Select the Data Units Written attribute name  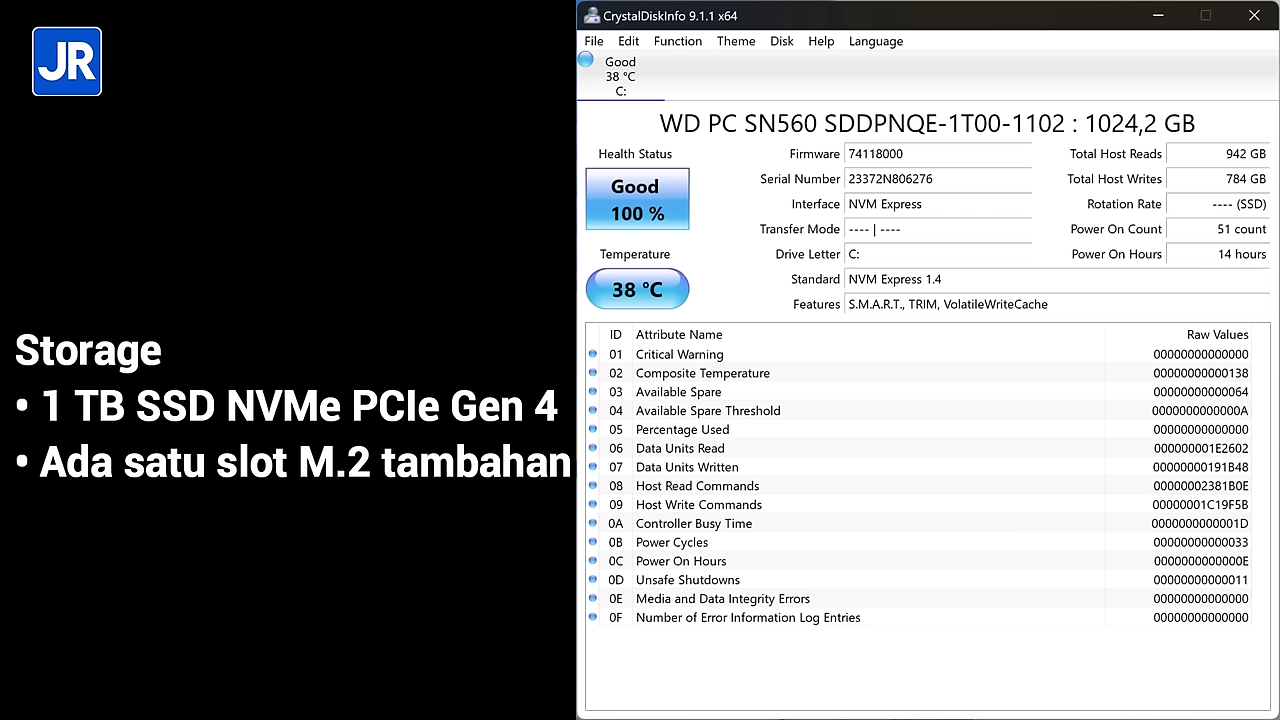pyautogui.click(x=688, y=467)
